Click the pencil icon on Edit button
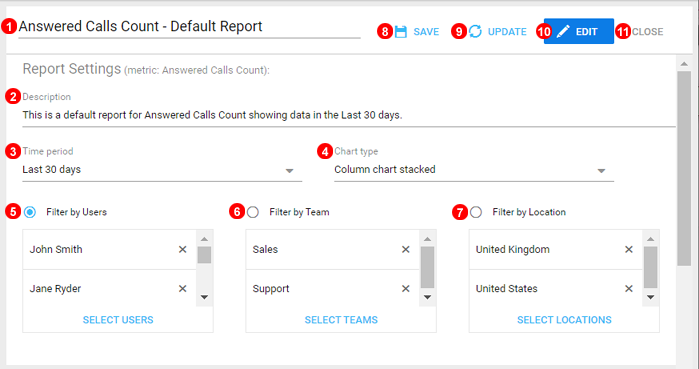Screen dimensions: 699x369 563,31
